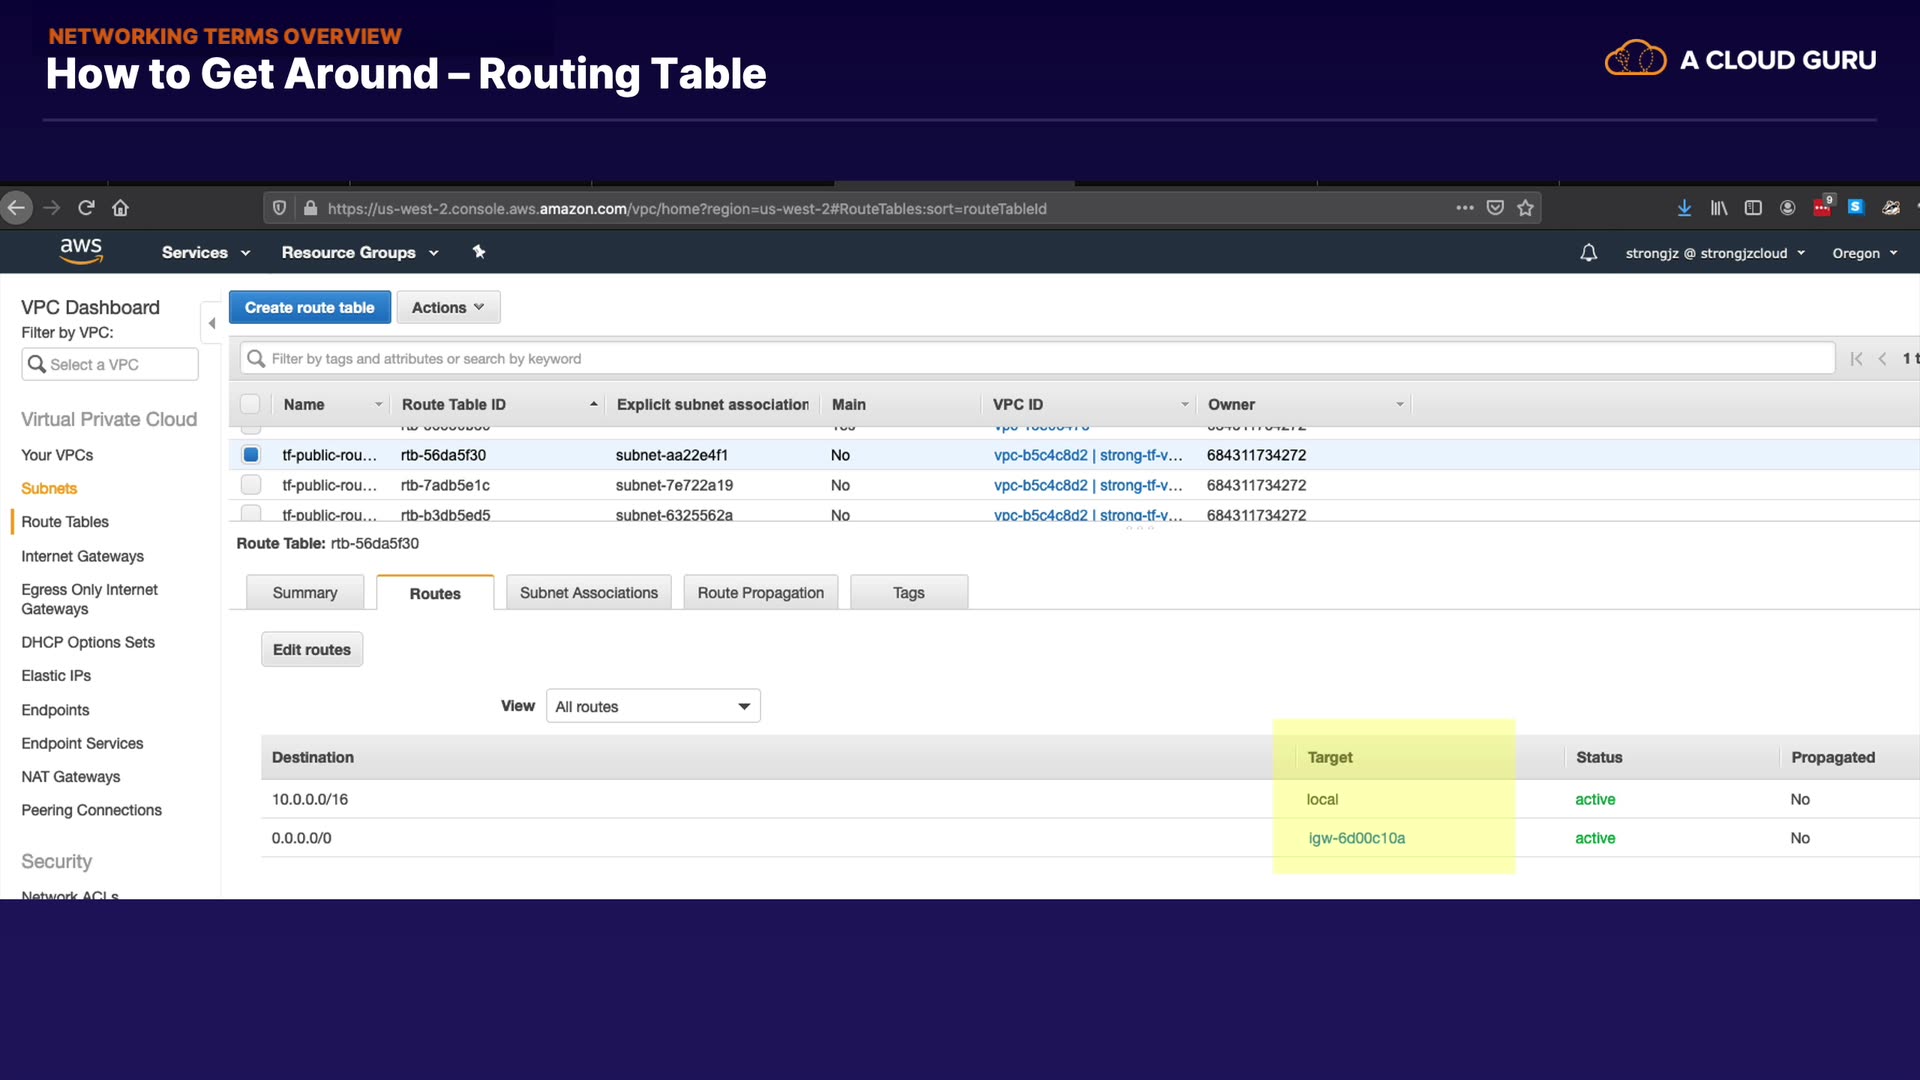1920x1080 pixels.
Task: Expand the View All routes combo box
Action: [x=653, y=706]
